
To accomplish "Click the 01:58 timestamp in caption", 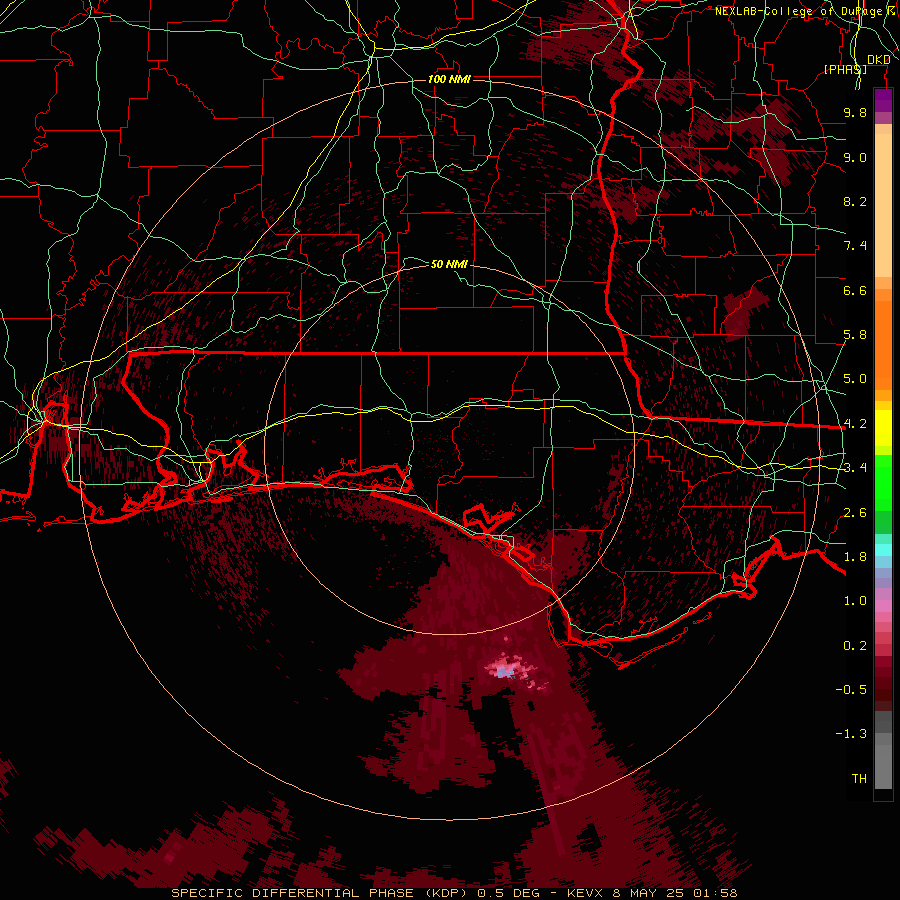I will (x=715, y=893).
